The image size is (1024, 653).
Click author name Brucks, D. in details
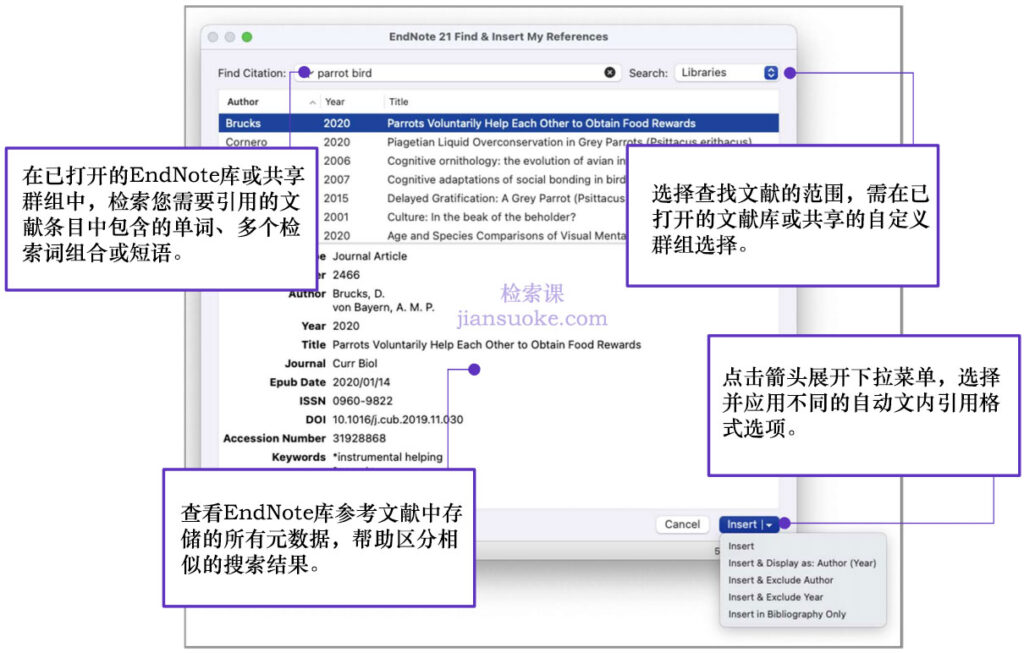tap(359, 294)
